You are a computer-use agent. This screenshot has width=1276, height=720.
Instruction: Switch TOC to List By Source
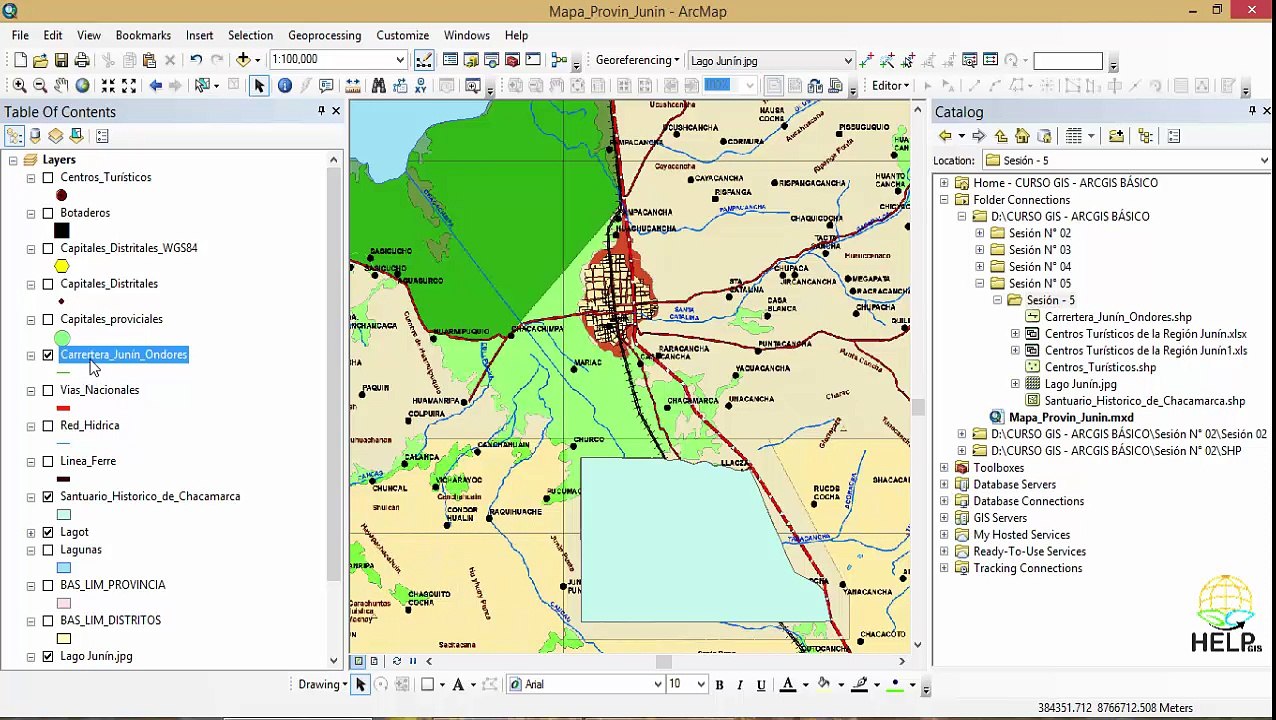click(35, 136)
